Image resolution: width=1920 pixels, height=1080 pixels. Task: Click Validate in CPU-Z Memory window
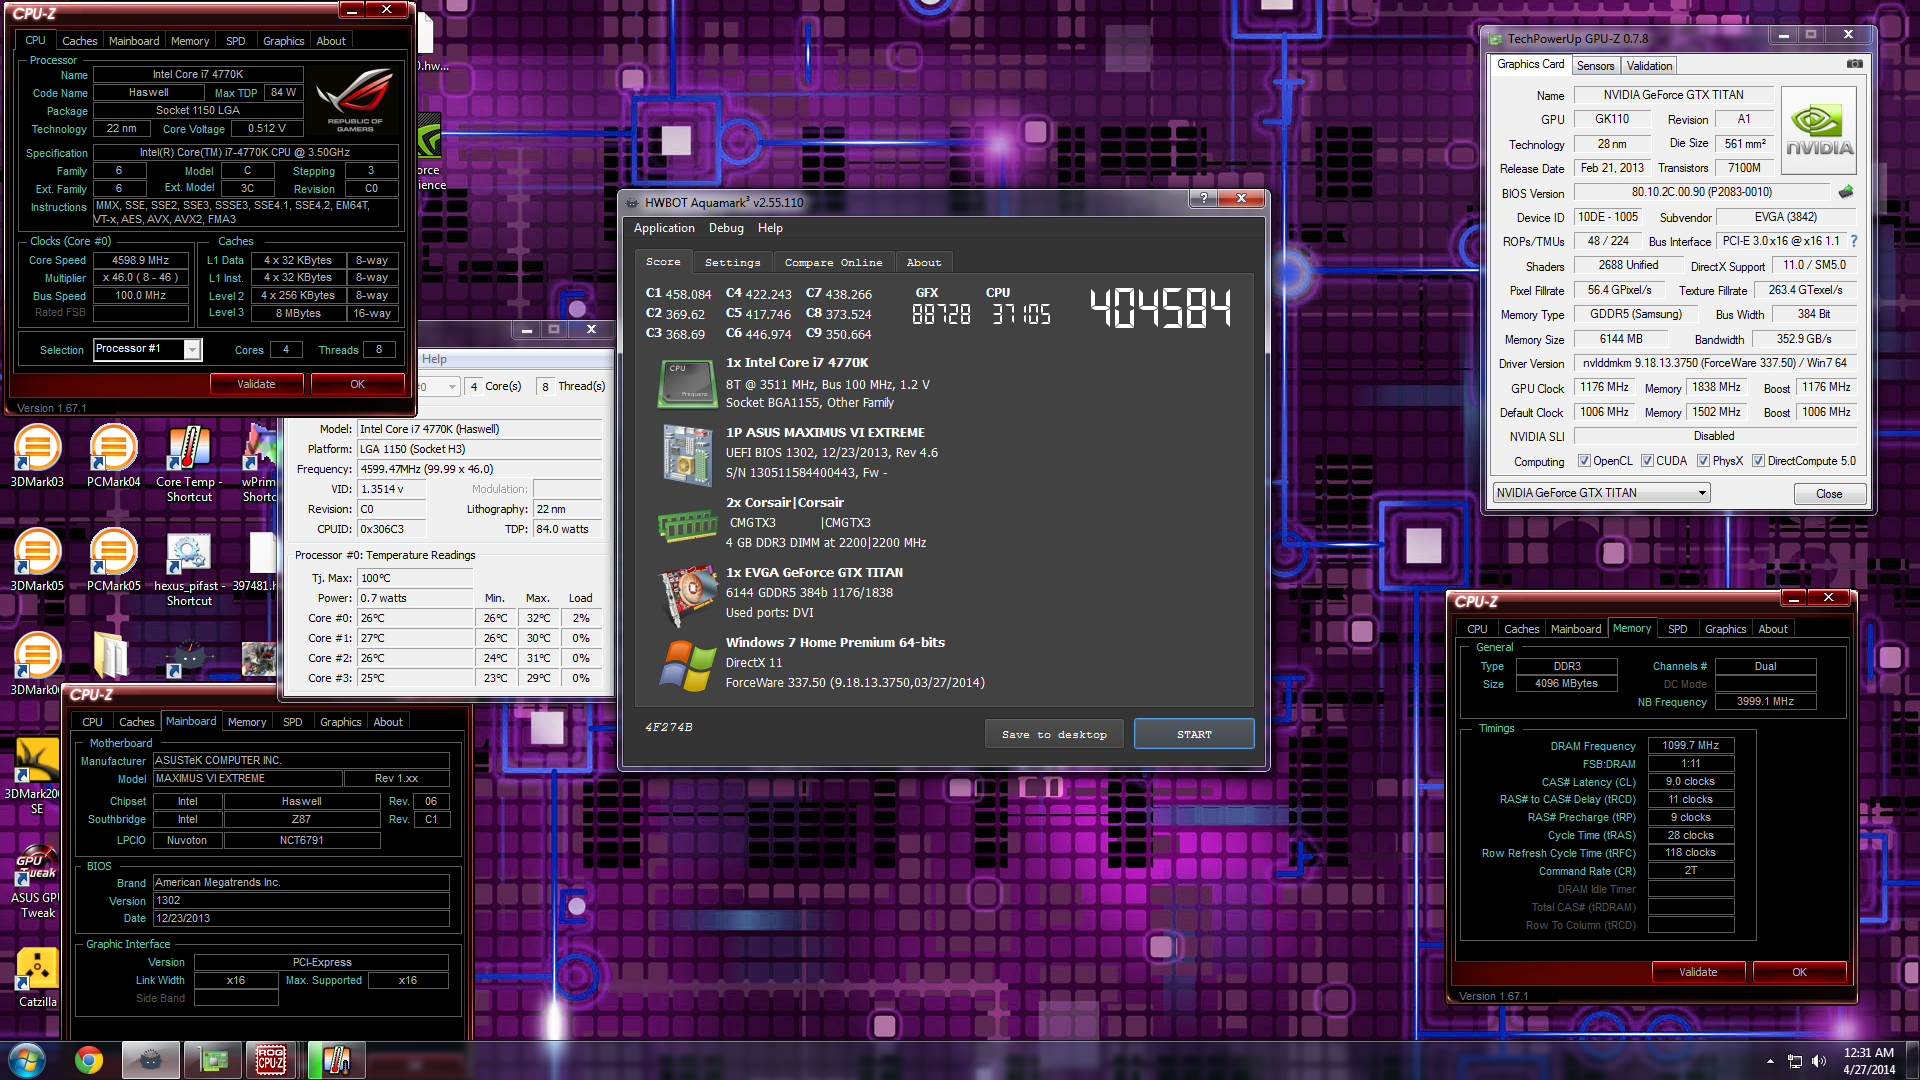pyautogui.click(x=1698, y=972)
